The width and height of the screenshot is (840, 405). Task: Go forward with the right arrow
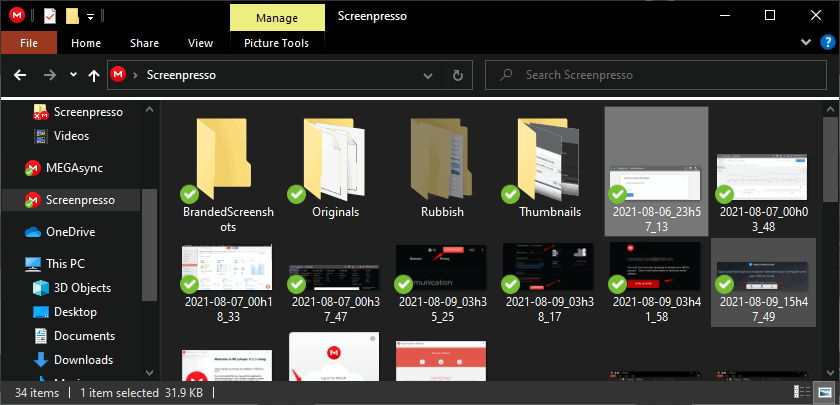tap(50, 75)
